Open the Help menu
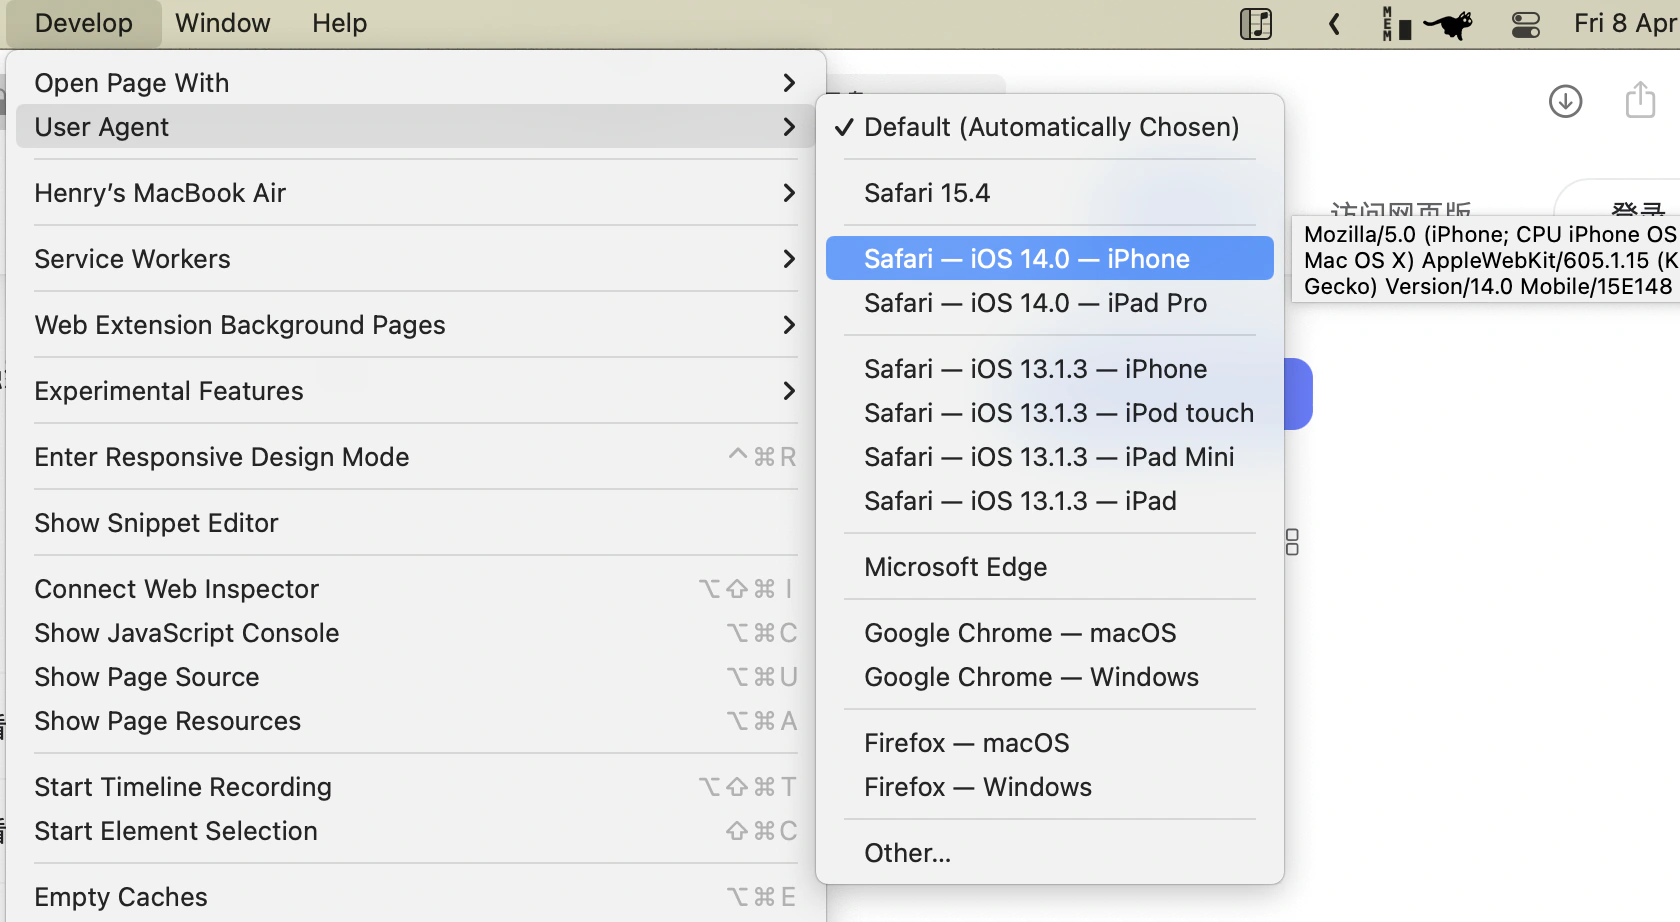 pos(339,23)
